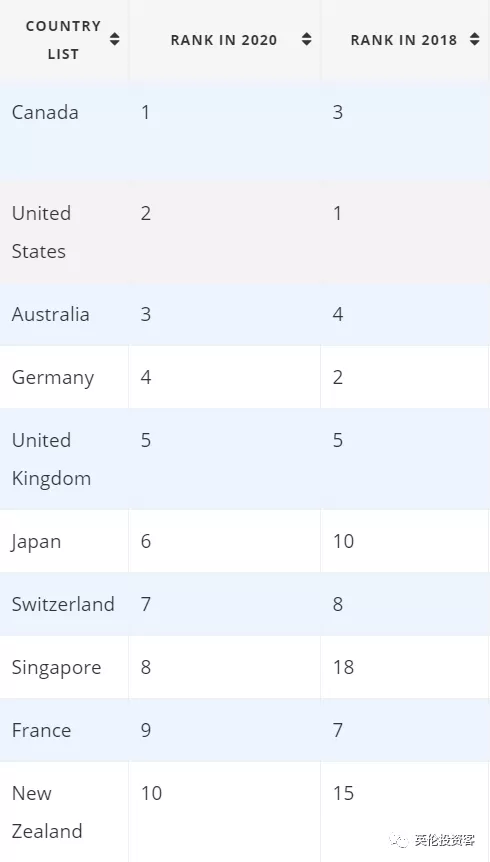
Task: Select the New Zealand cell
Action: click(64, 812)
